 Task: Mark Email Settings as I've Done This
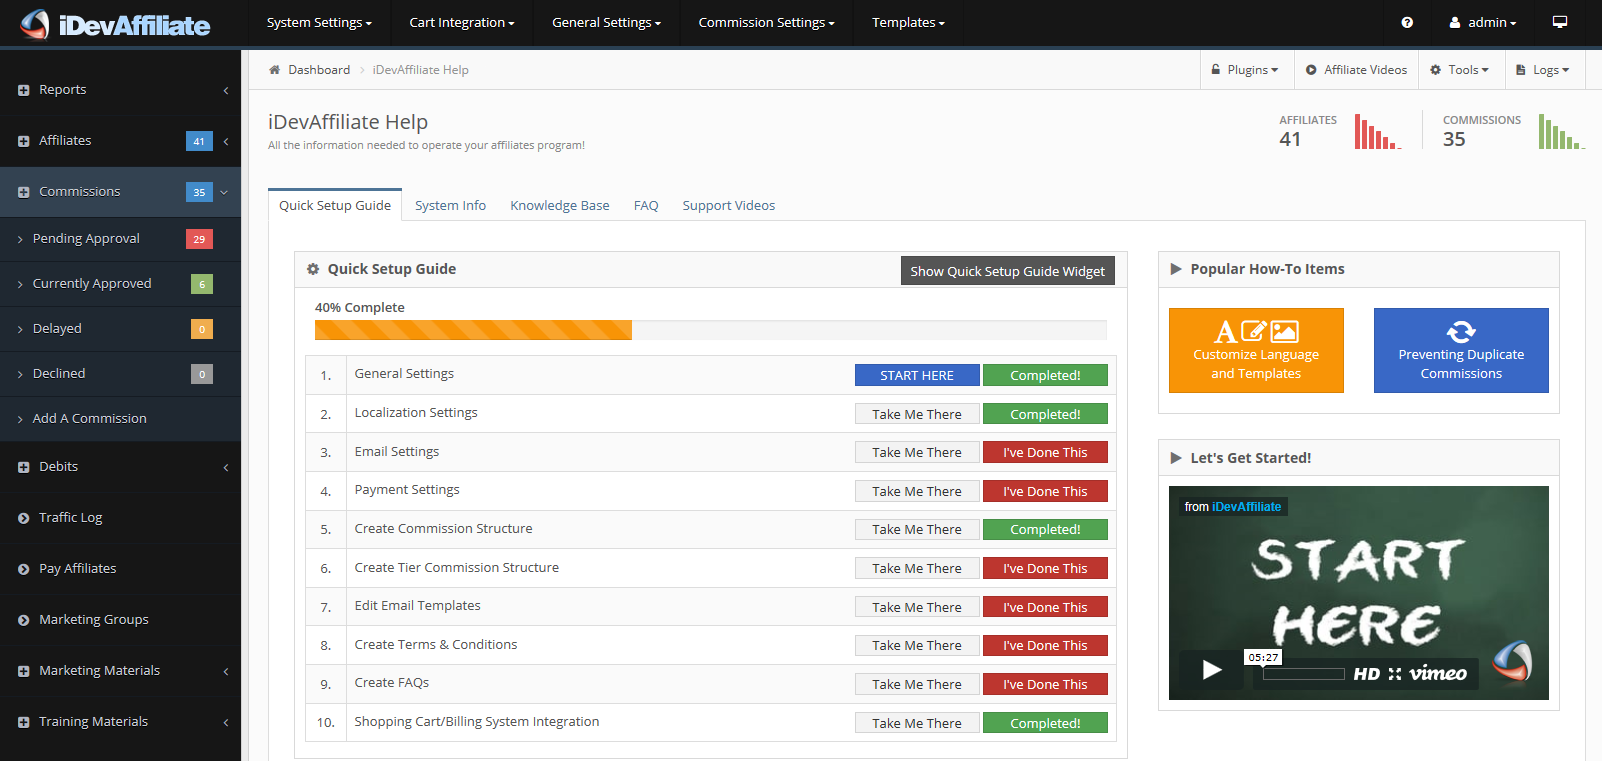tap(1045, 453)
